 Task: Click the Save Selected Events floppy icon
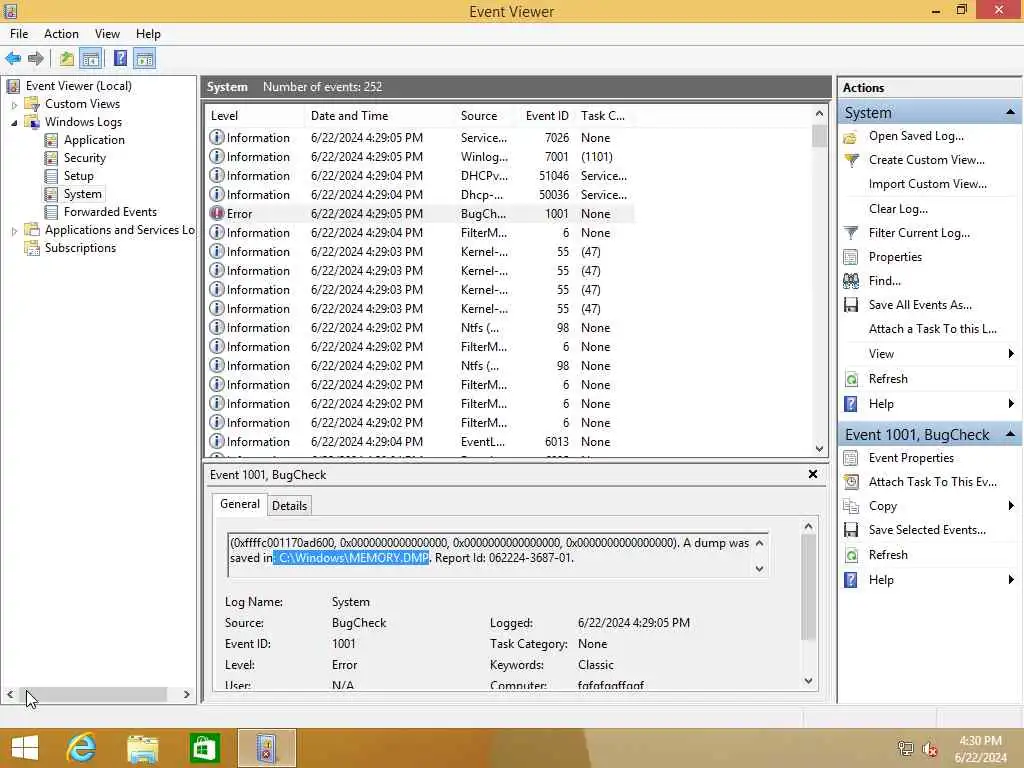click(x=851, y=530)
